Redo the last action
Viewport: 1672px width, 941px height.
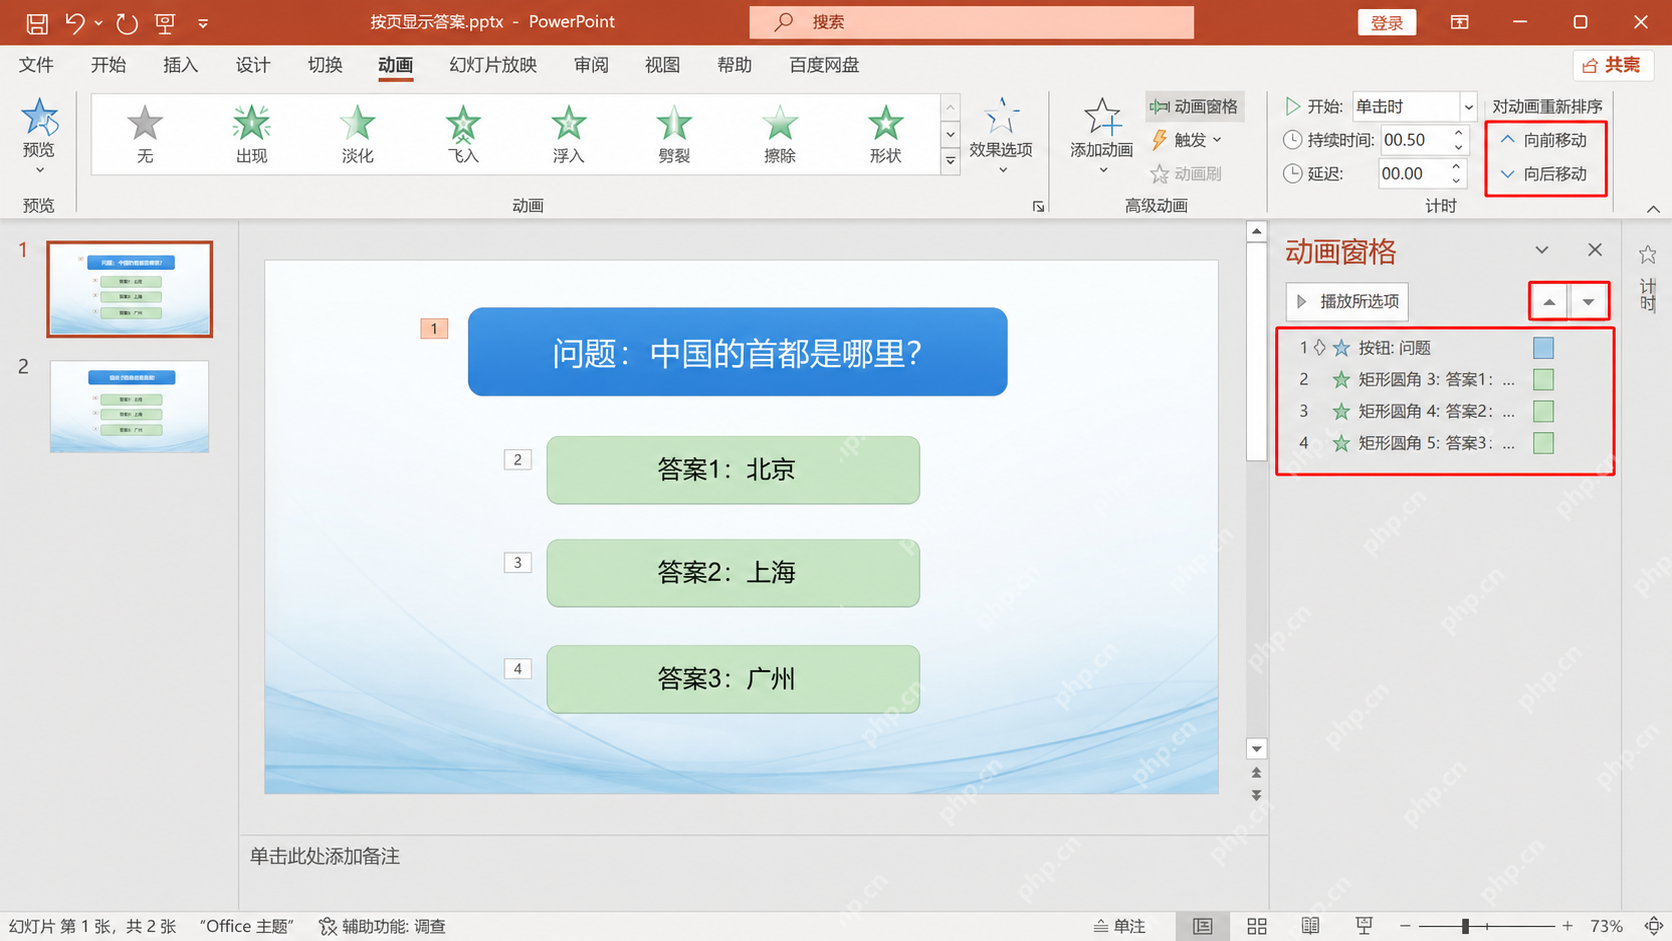(126, 22)
